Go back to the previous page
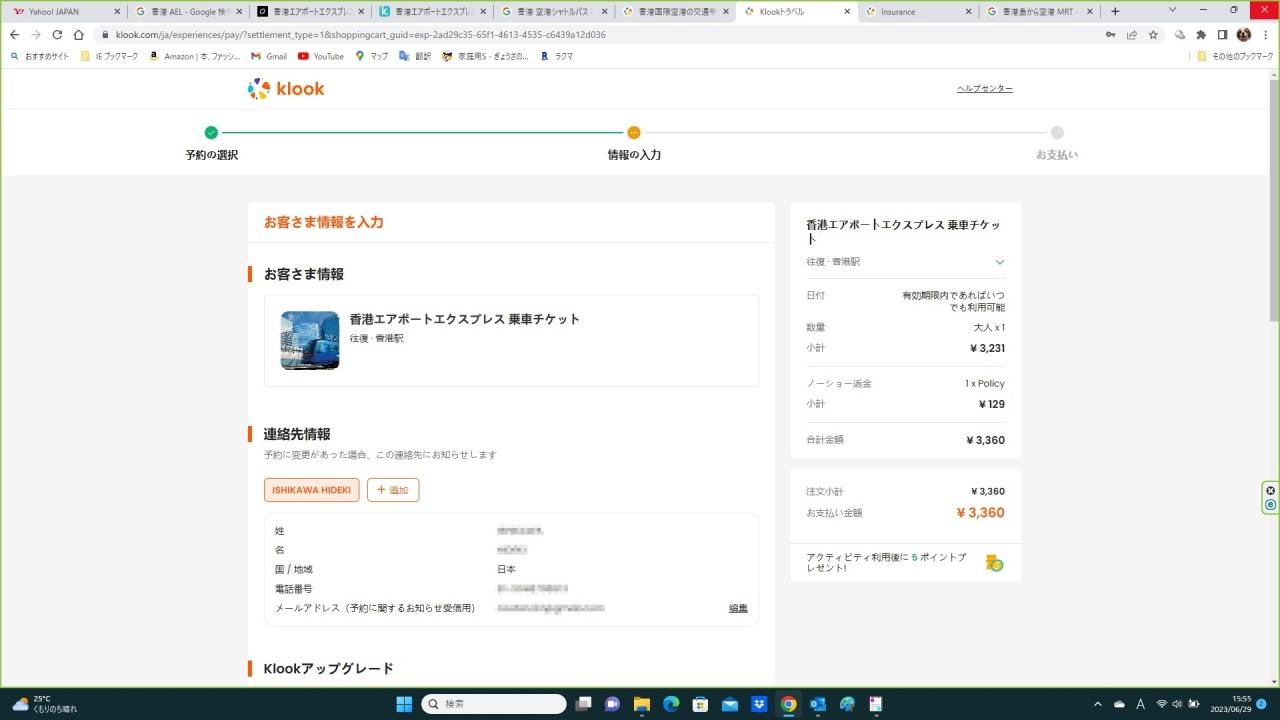 [14, 34]
